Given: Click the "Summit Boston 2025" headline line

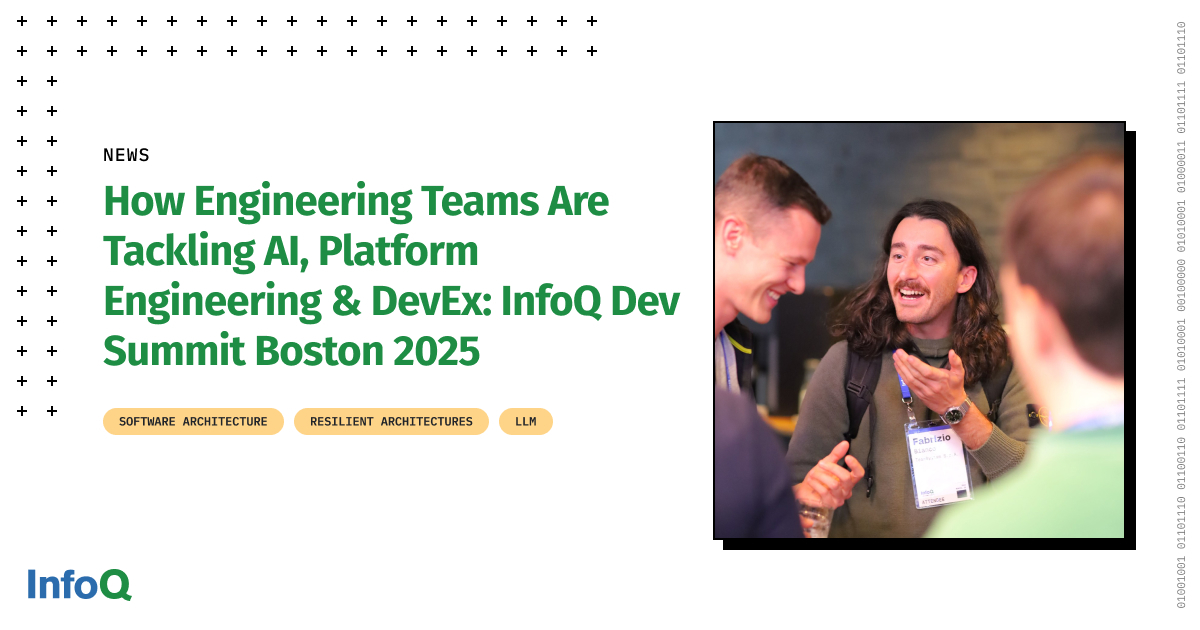Looking at the screenshot, I should [x=291, y=351].
